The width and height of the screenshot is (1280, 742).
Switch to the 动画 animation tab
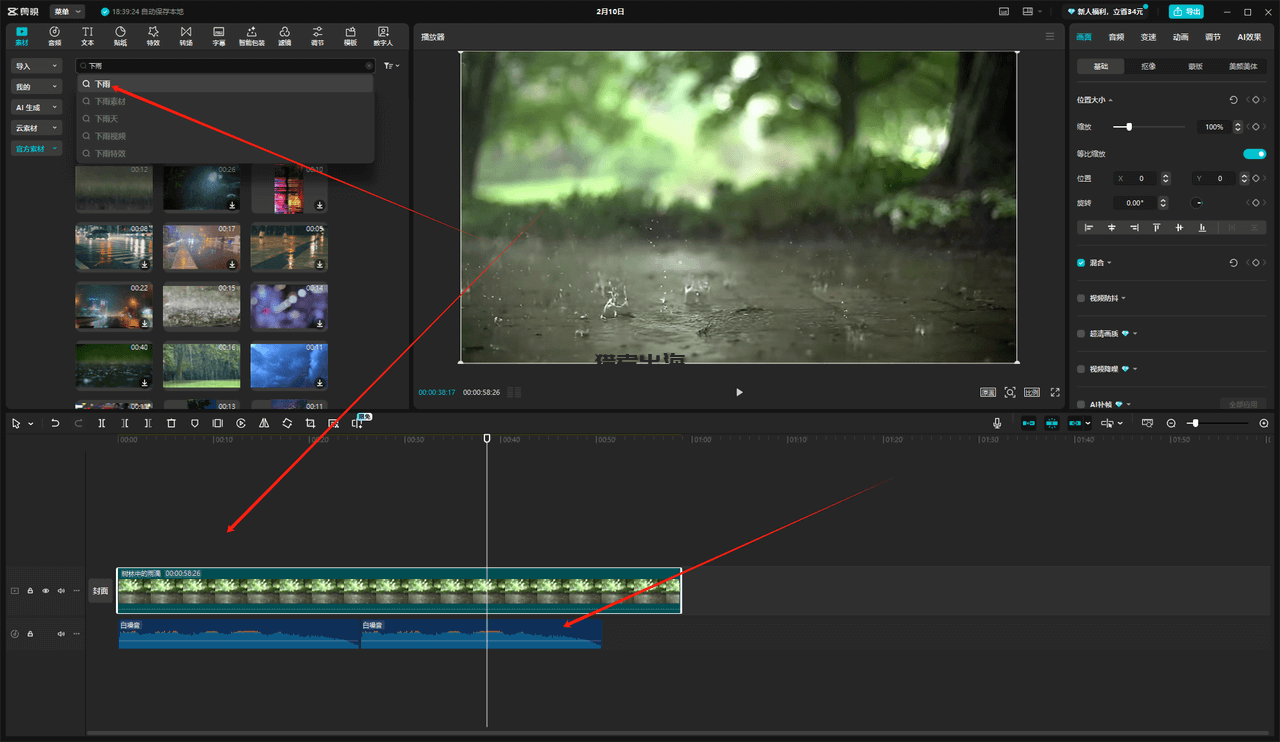coord(1181,37)
